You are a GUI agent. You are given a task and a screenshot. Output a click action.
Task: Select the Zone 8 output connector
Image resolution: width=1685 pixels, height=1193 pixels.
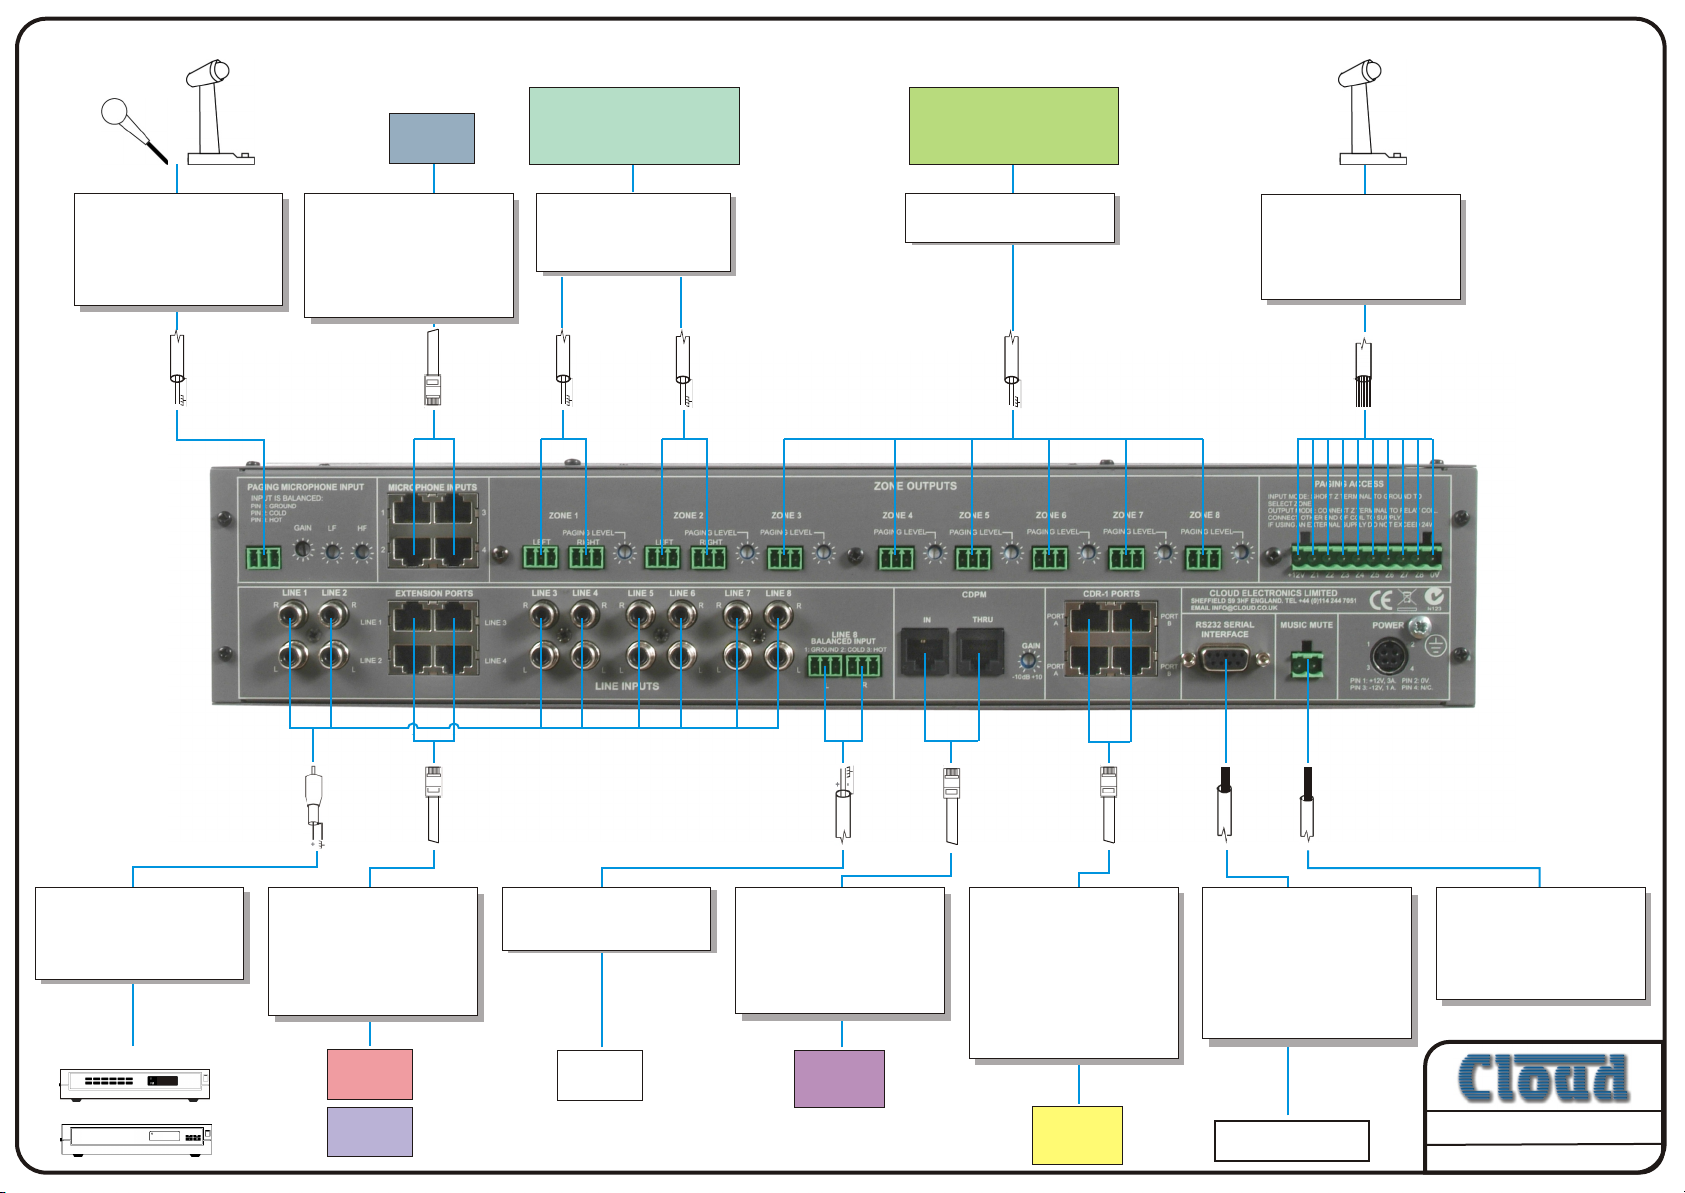tap(1203, 556)
